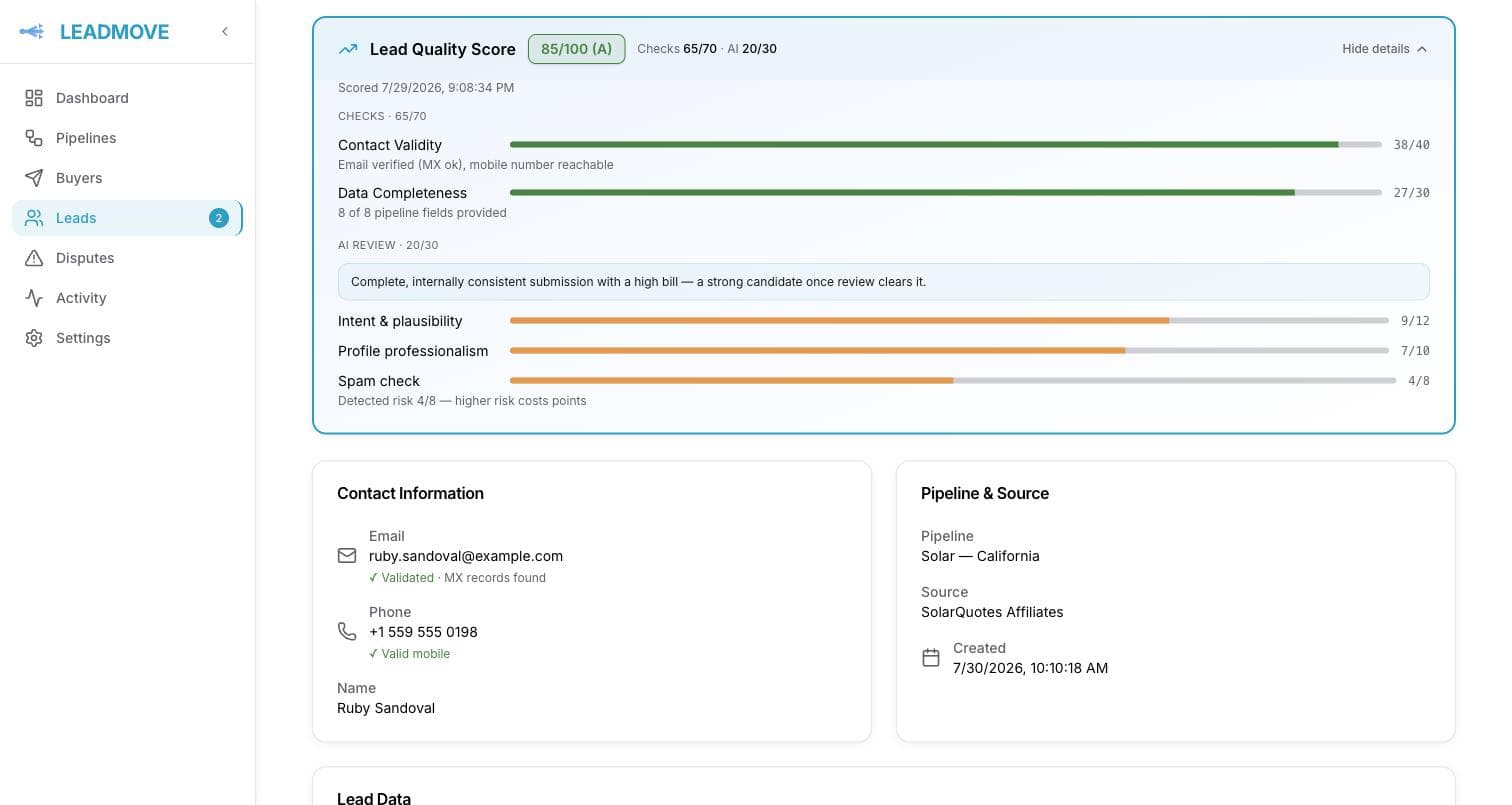Click the 'AI 20/30' header summary
The image size is (1512, 805).
(x=752, y=49)
